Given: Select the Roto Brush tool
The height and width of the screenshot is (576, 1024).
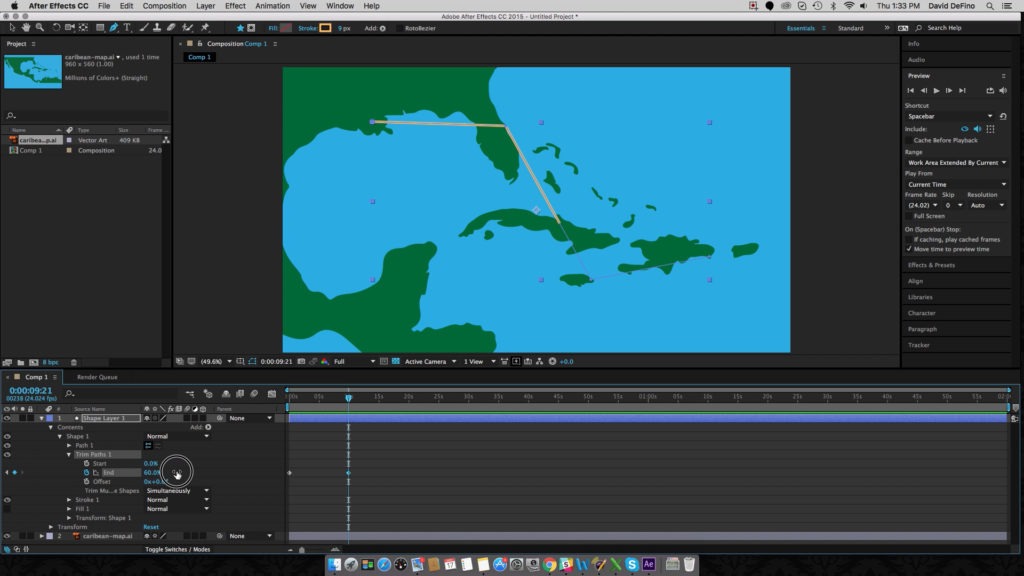Looking at the screenshot, I should (188, 27).
